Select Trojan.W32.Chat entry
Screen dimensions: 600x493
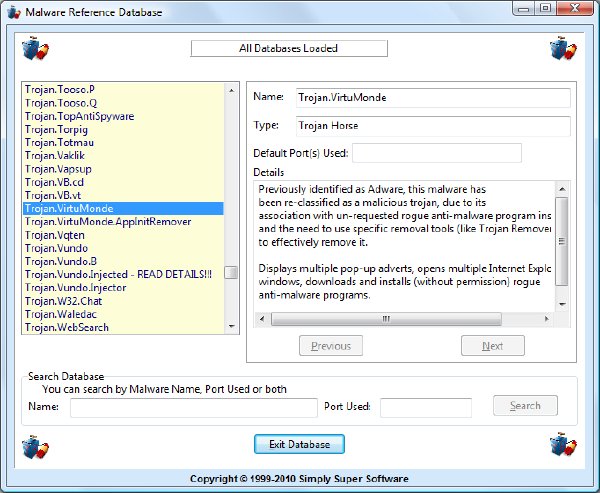pyautogui.click(x=123, y=301)
